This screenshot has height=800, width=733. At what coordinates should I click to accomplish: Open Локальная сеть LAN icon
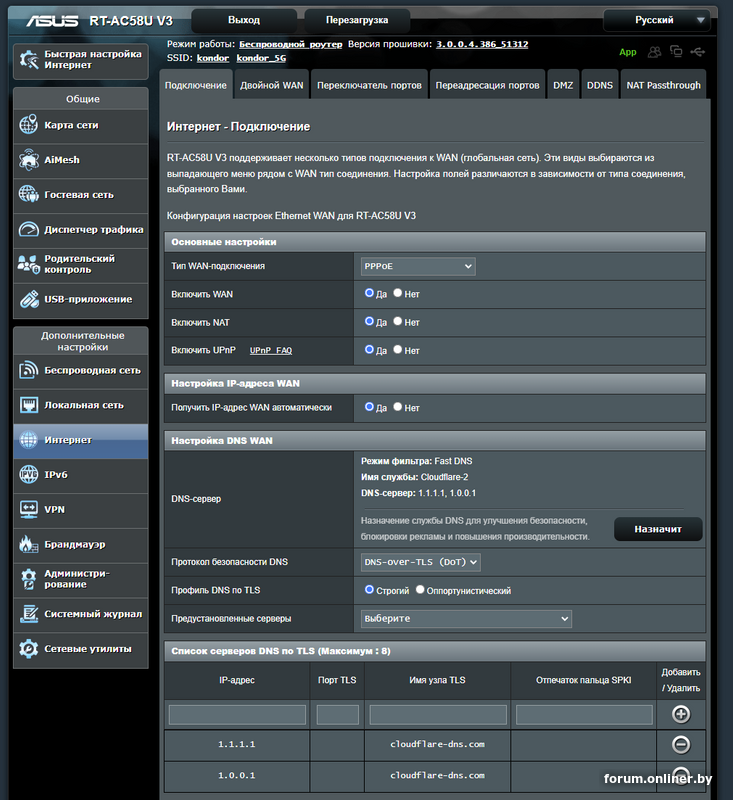[29, 405]
